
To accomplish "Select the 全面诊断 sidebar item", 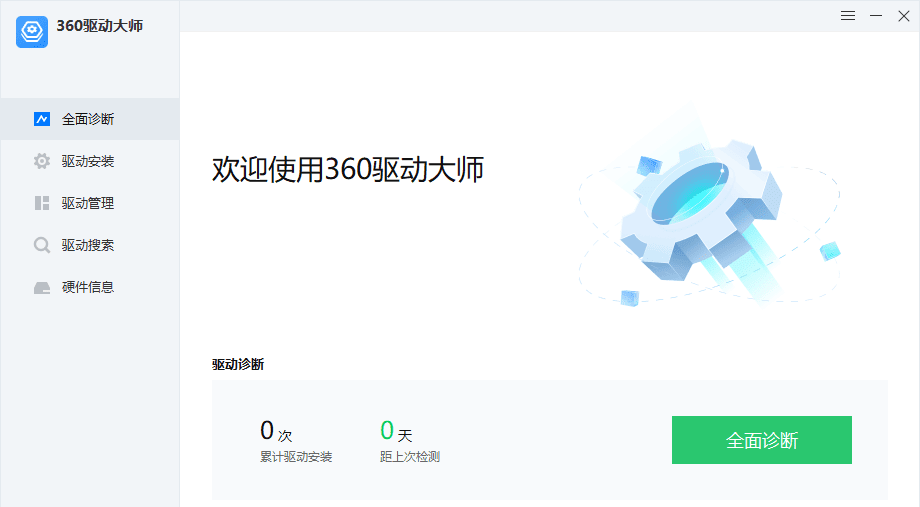I will pos(90,119).
